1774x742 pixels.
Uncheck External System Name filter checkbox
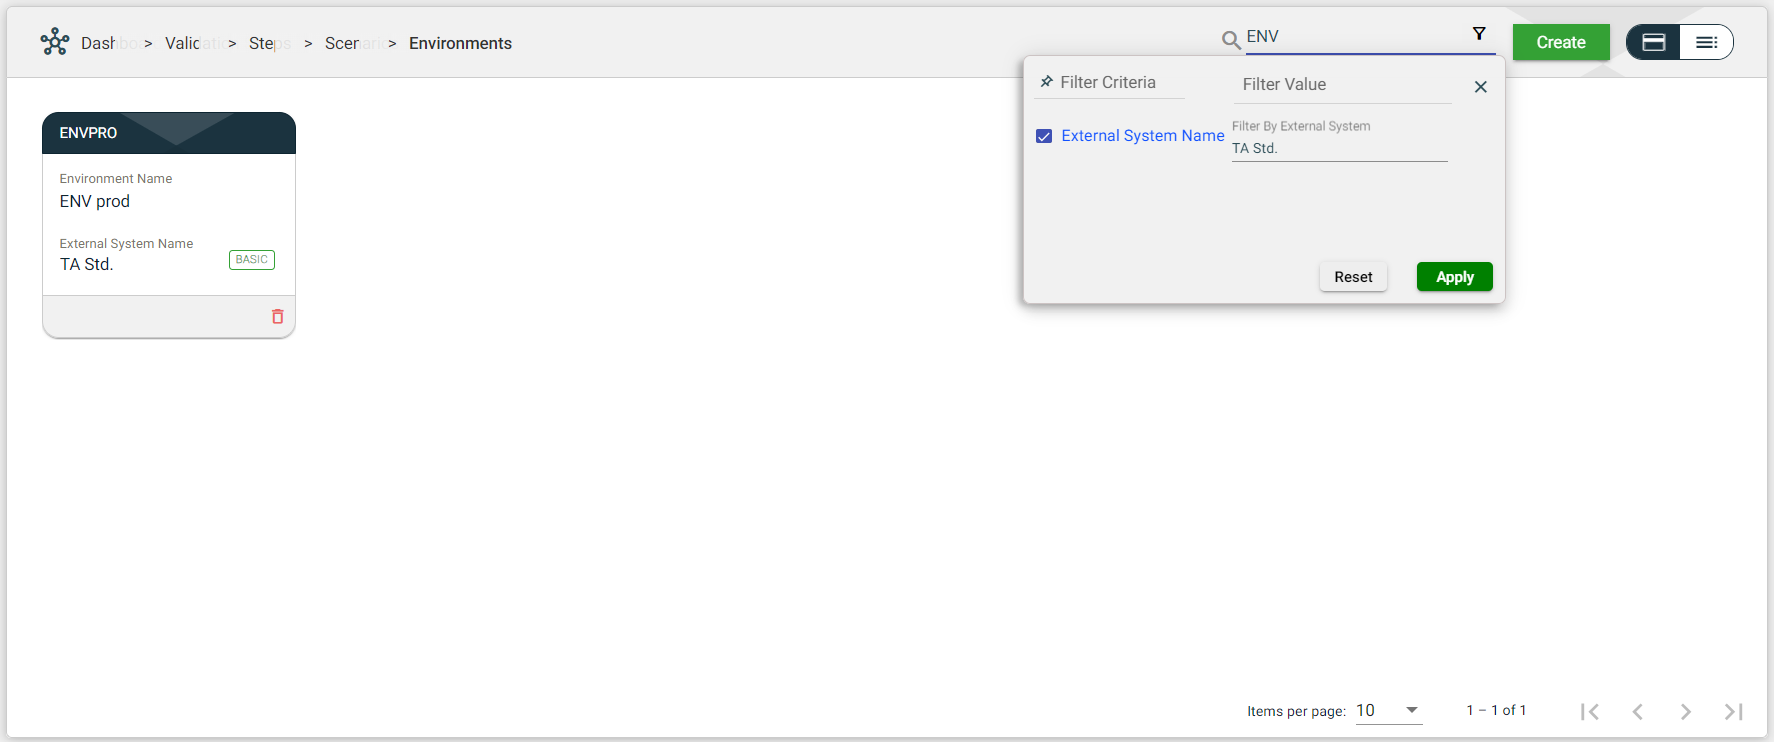tap(1044, 136)
